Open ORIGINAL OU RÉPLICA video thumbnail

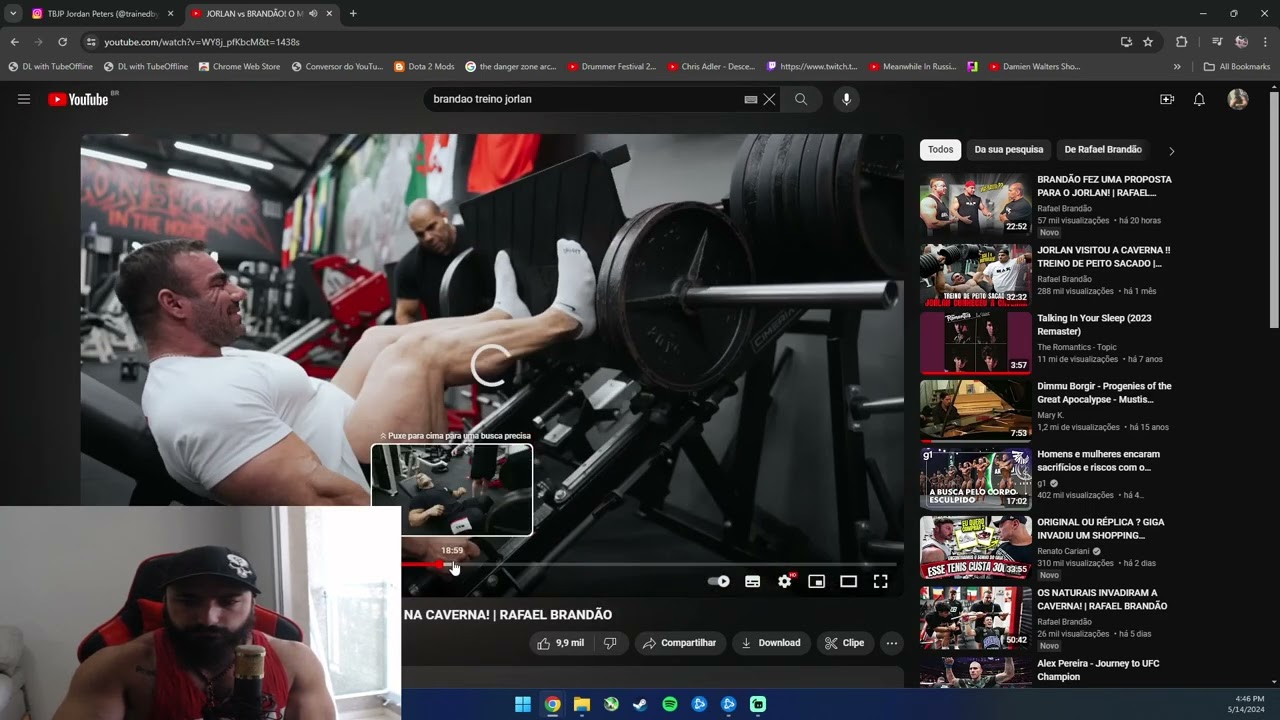click(975, 547)
